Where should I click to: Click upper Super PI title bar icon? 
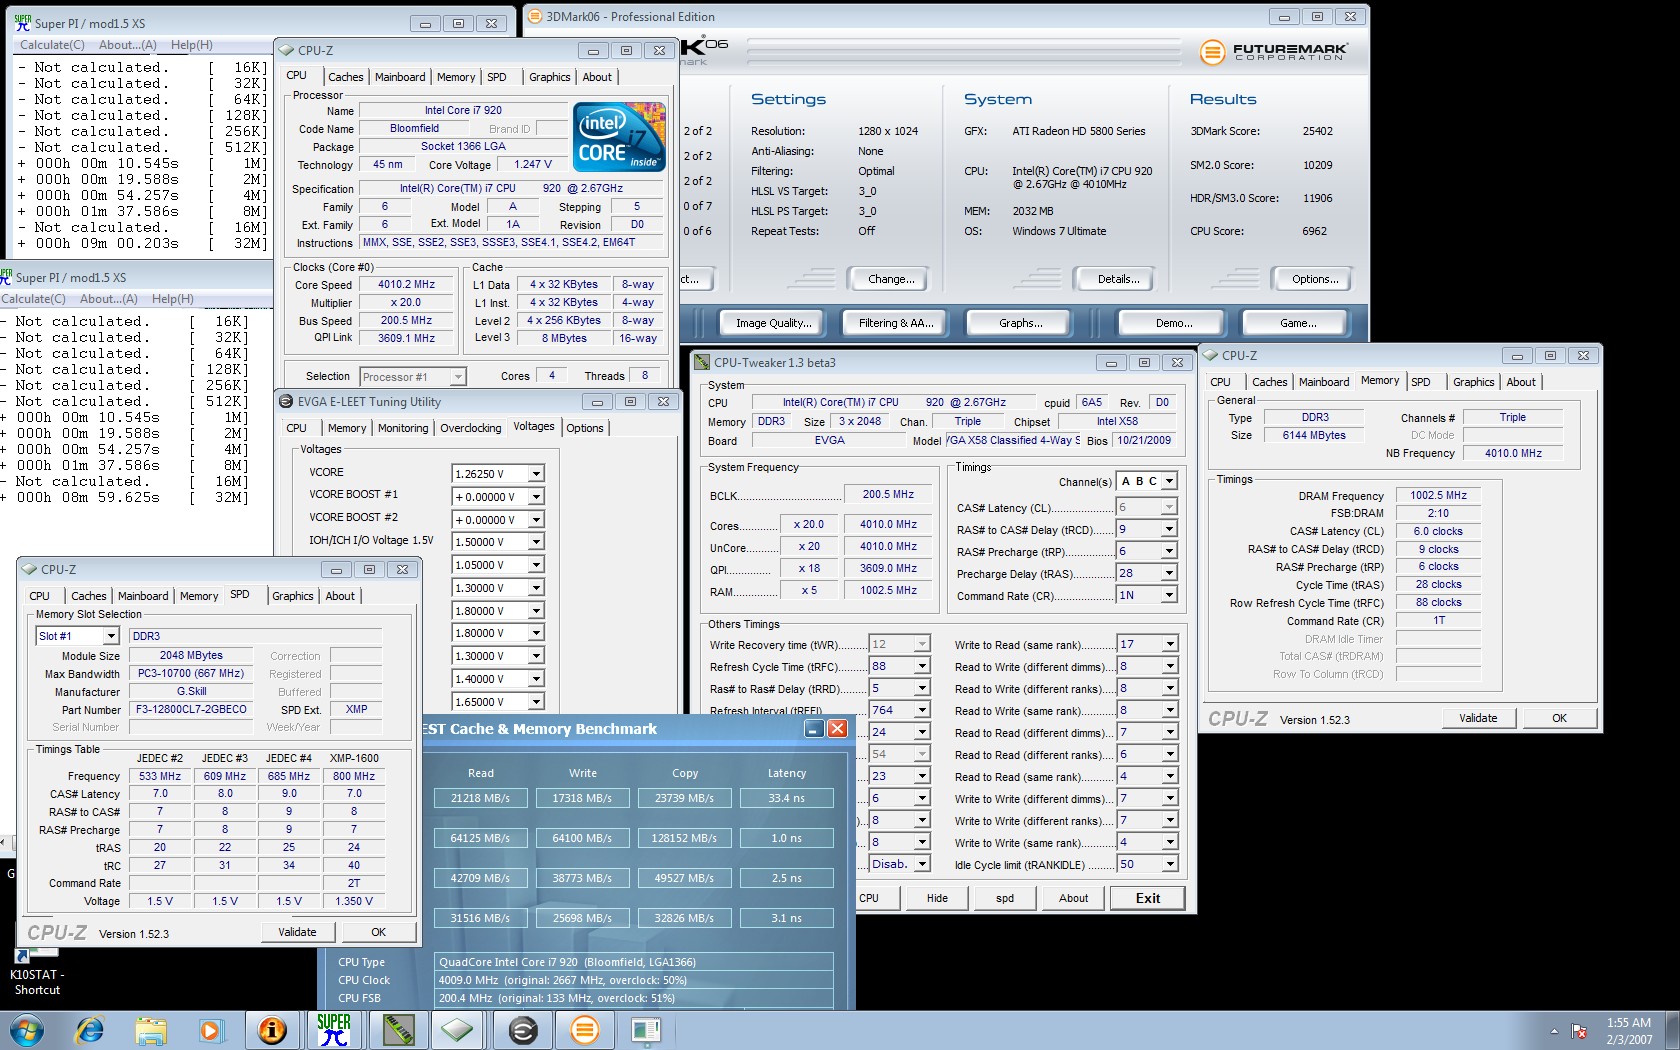coord(22,22)
